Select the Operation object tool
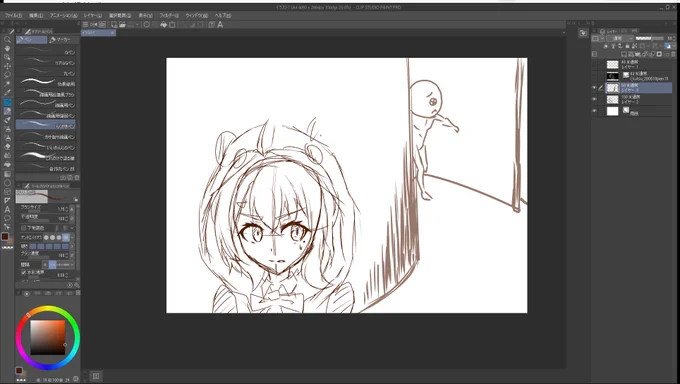 pyautogui.click(x=7, y=57)
